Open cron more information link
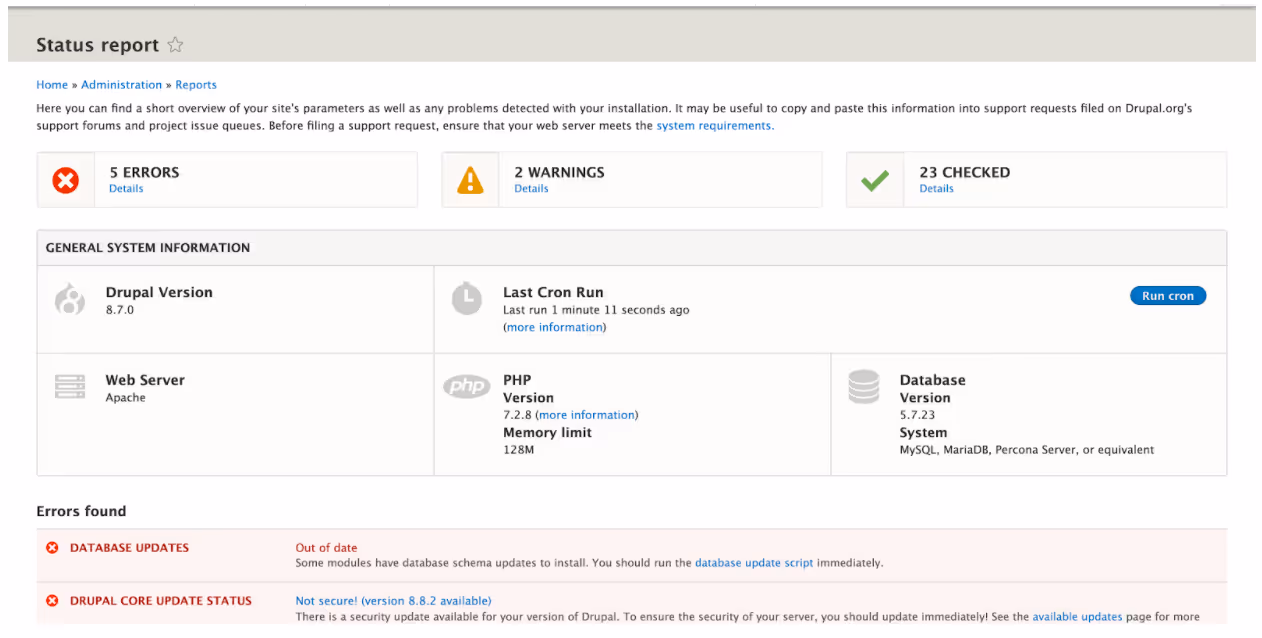Image resolution: width=1262 pixels, height=638 pixels. pyautogui.click(x=554, y=327)
